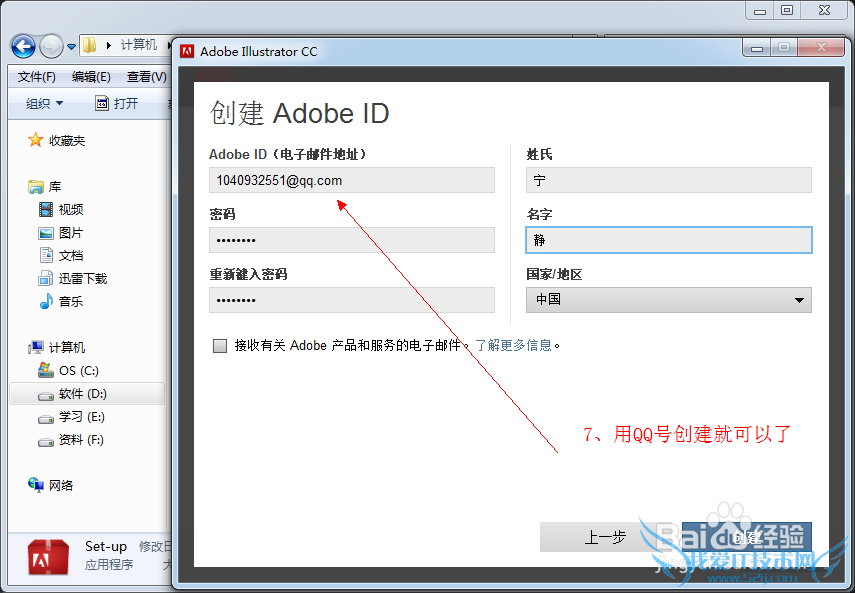Open the 音乐 music note icon
855x593 pixels.
pyautogui.click(x=46, y=301)
